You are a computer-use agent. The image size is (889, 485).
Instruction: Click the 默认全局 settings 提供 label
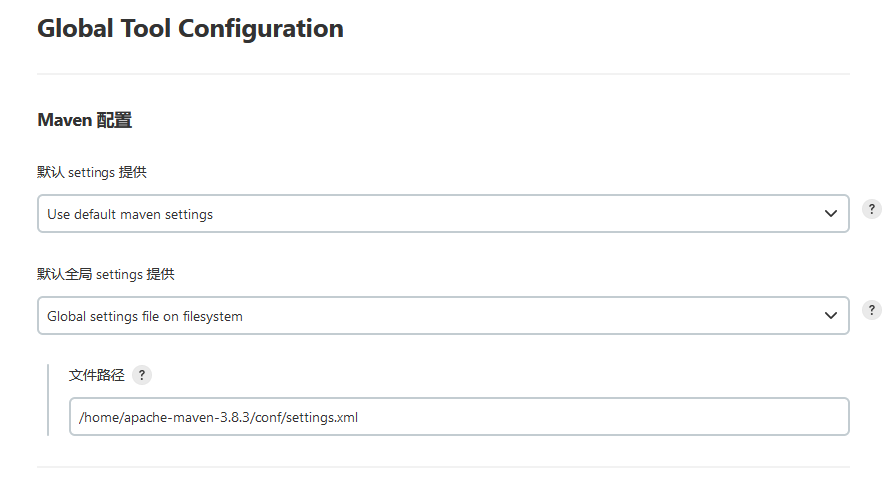point(106,275)
